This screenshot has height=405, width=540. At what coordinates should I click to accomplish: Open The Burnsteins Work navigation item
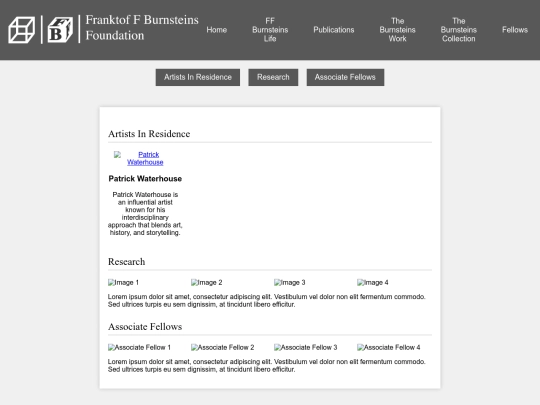tap(397, 30)
